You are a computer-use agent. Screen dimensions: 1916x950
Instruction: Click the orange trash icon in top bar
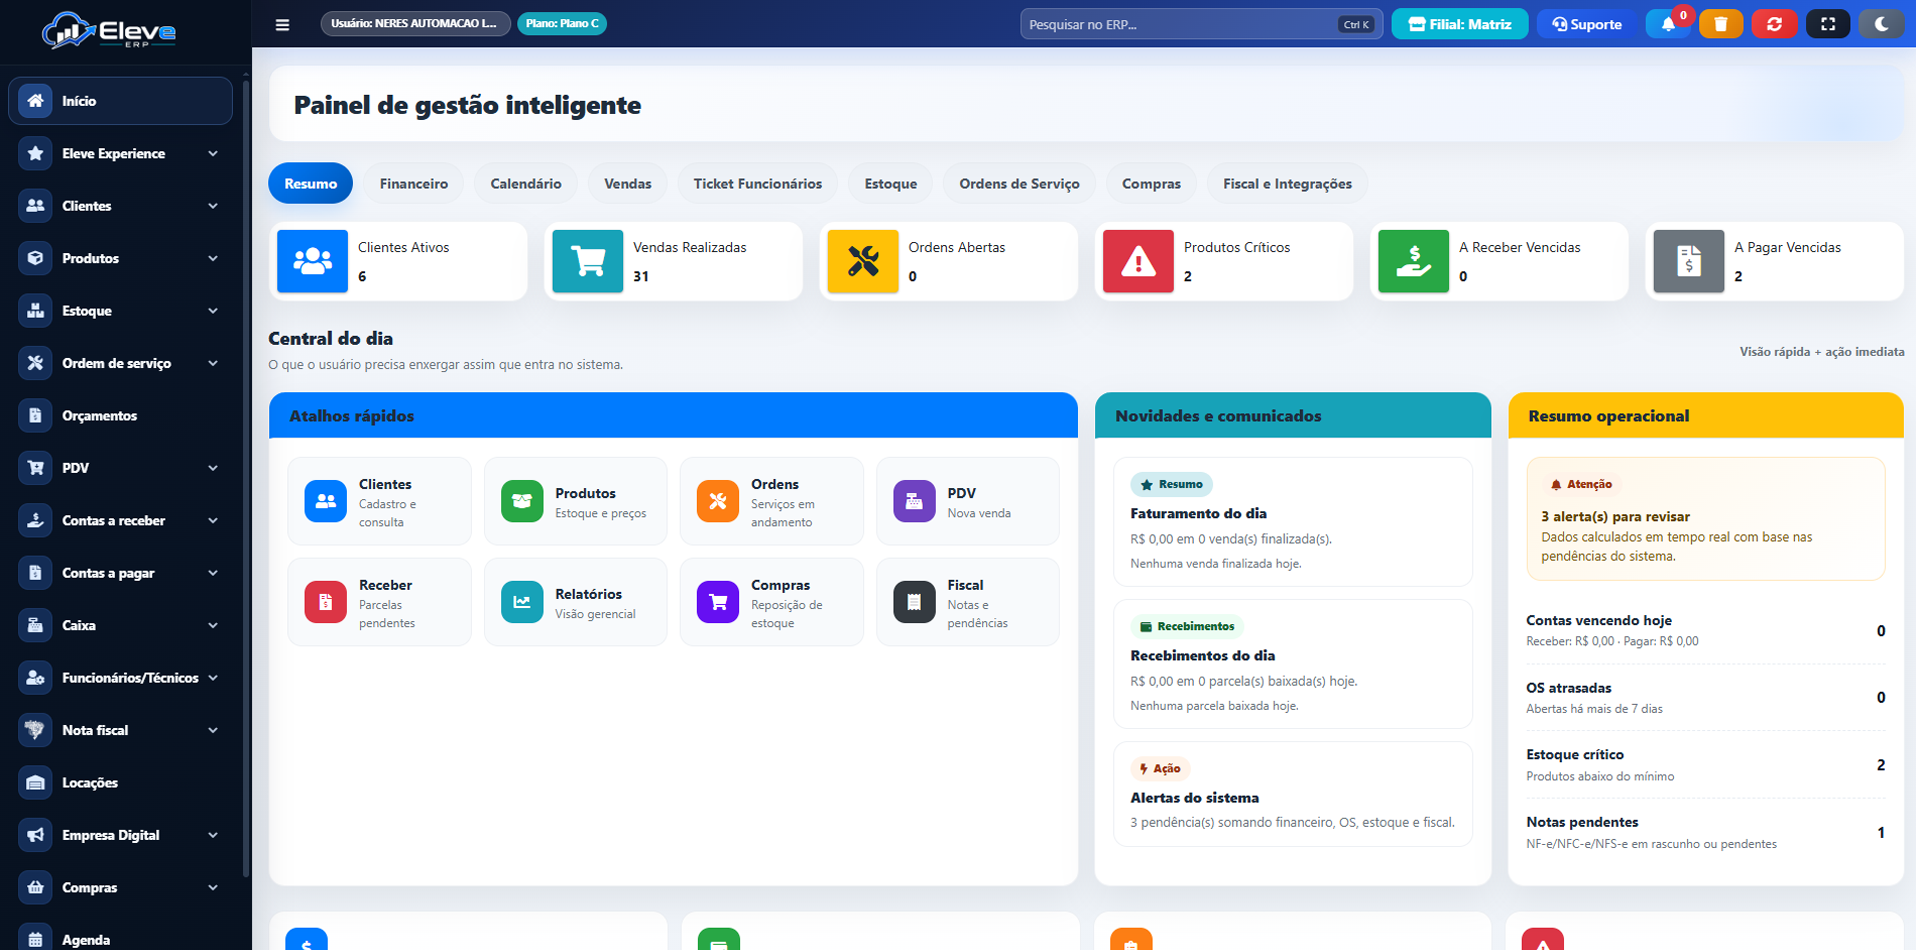click(x=1720, y=24)
